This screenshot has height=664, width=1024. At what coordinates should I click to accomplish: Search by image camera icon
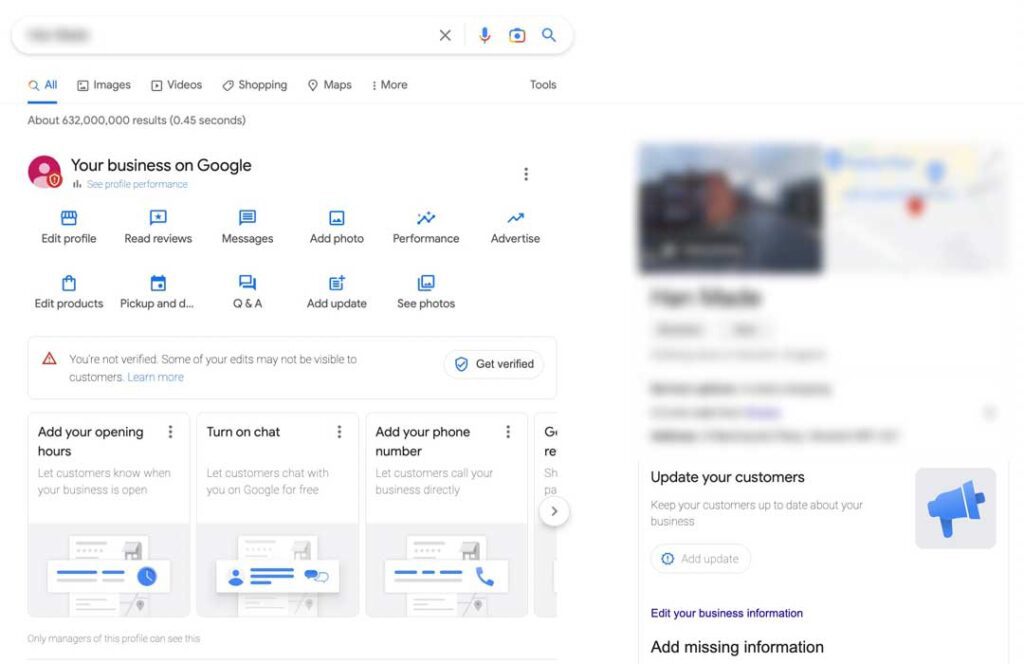[517, 35]
